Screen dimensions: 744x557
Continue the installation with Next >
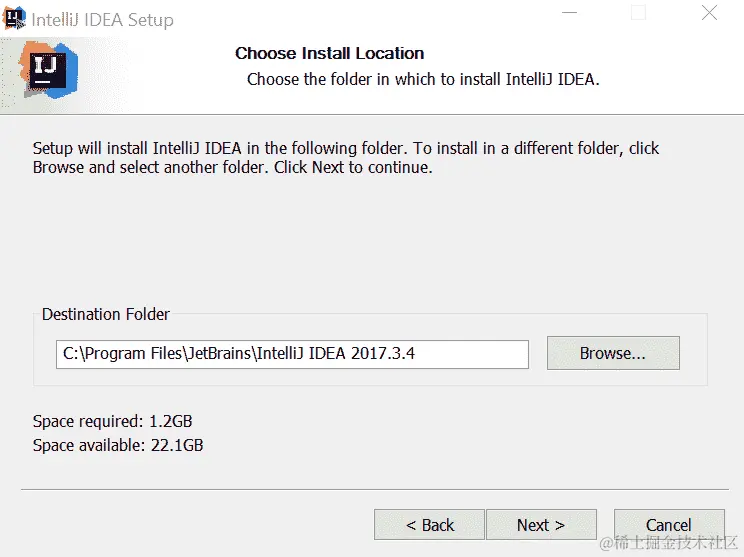(541, 525)
